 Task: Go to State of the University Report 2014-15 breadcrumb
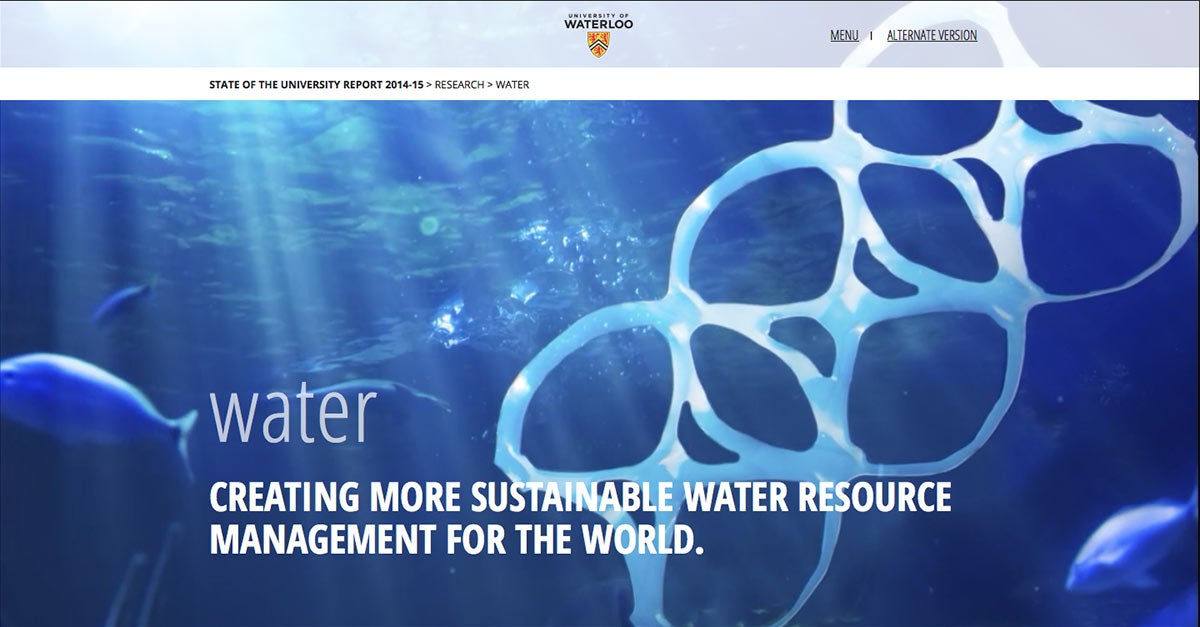point(316,84)
